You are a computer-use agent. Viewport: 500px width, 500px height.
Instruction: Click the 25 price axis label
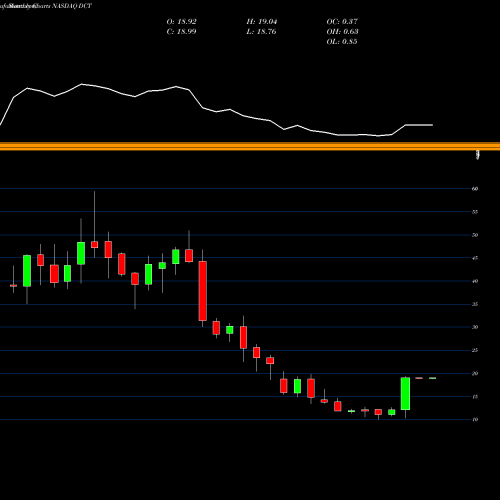point(475,350)
